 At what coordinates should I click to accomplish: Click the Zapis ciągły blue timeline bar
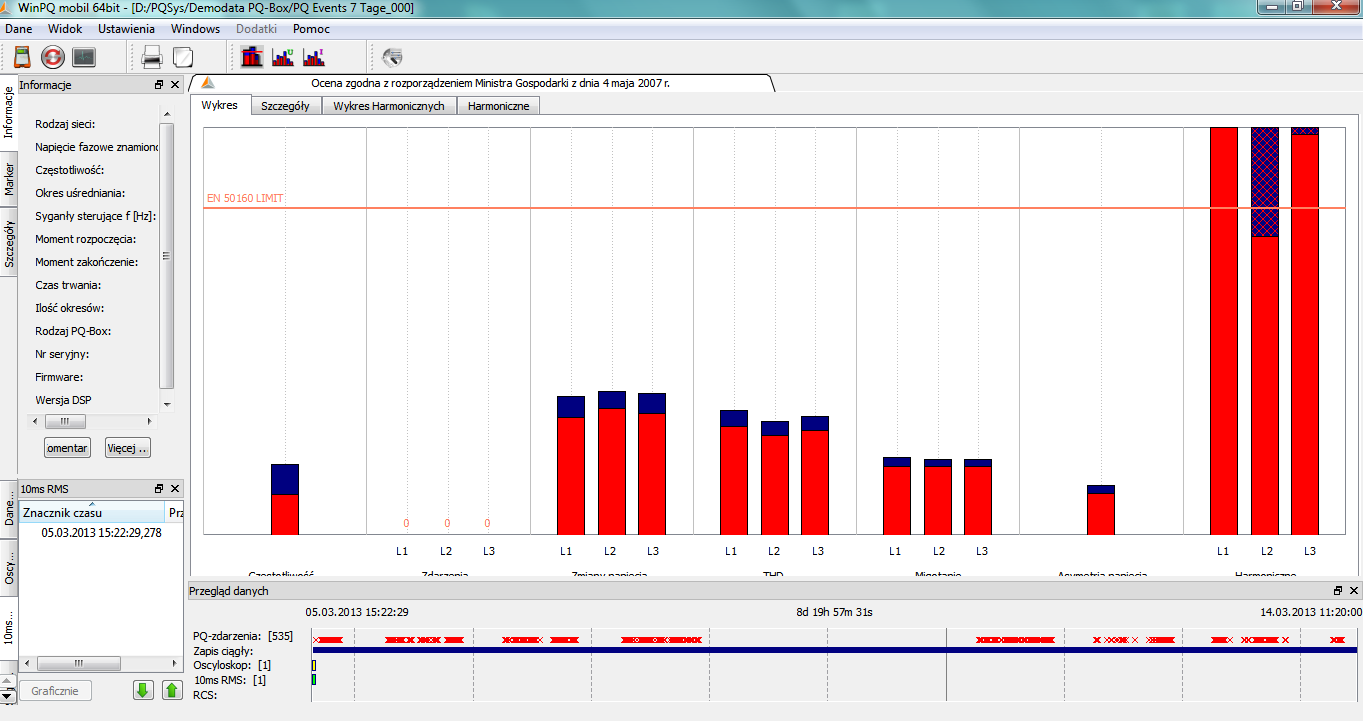836,650
